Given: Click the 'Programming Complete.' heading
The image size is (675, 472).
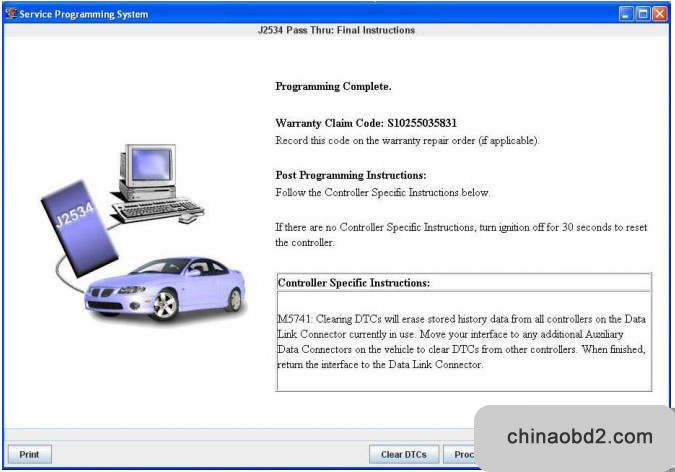Looking at the screenshot, I should tap(333, 87).
